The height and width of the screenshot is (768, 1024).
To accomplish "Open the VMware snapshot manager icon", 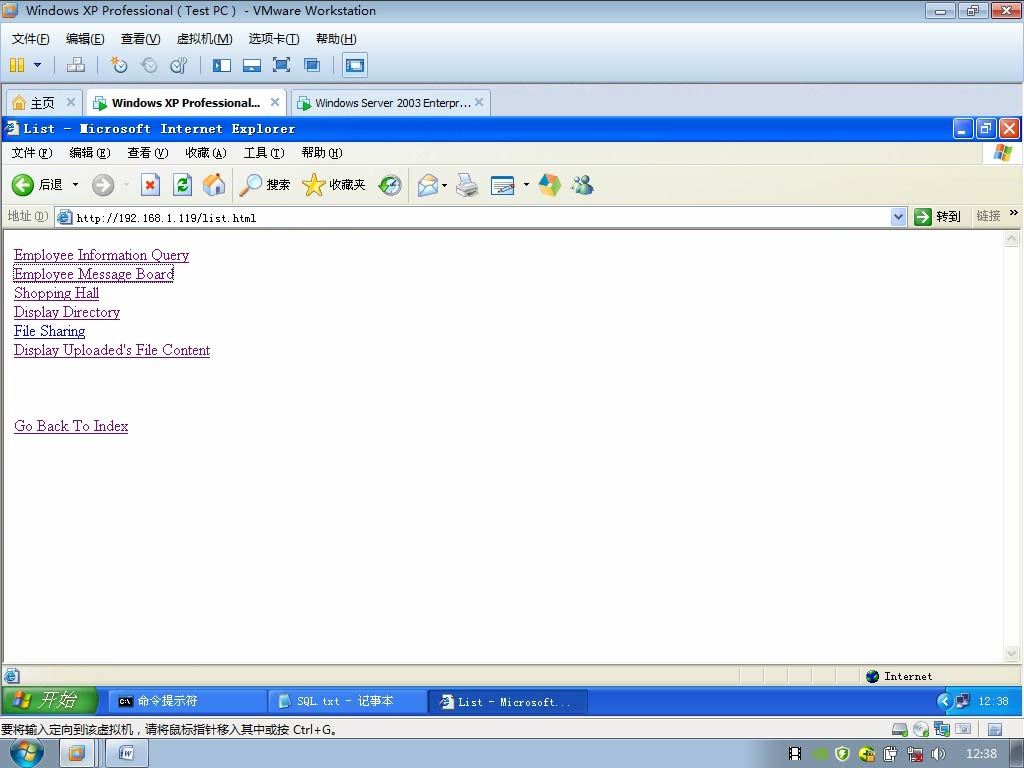I will pyautogui.click(x=178, y=65).
